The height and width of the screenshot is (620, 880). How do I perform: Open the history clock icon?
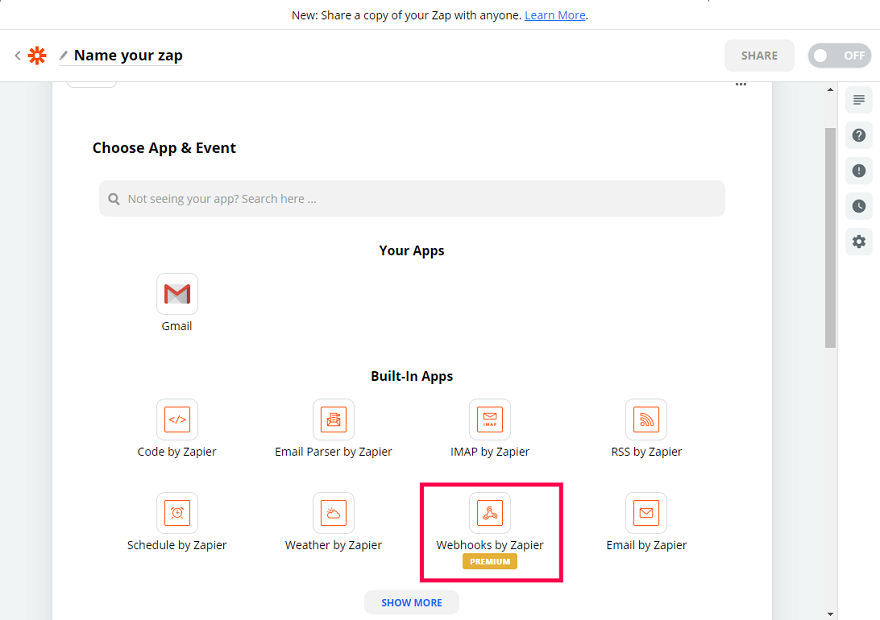point(859,206)
